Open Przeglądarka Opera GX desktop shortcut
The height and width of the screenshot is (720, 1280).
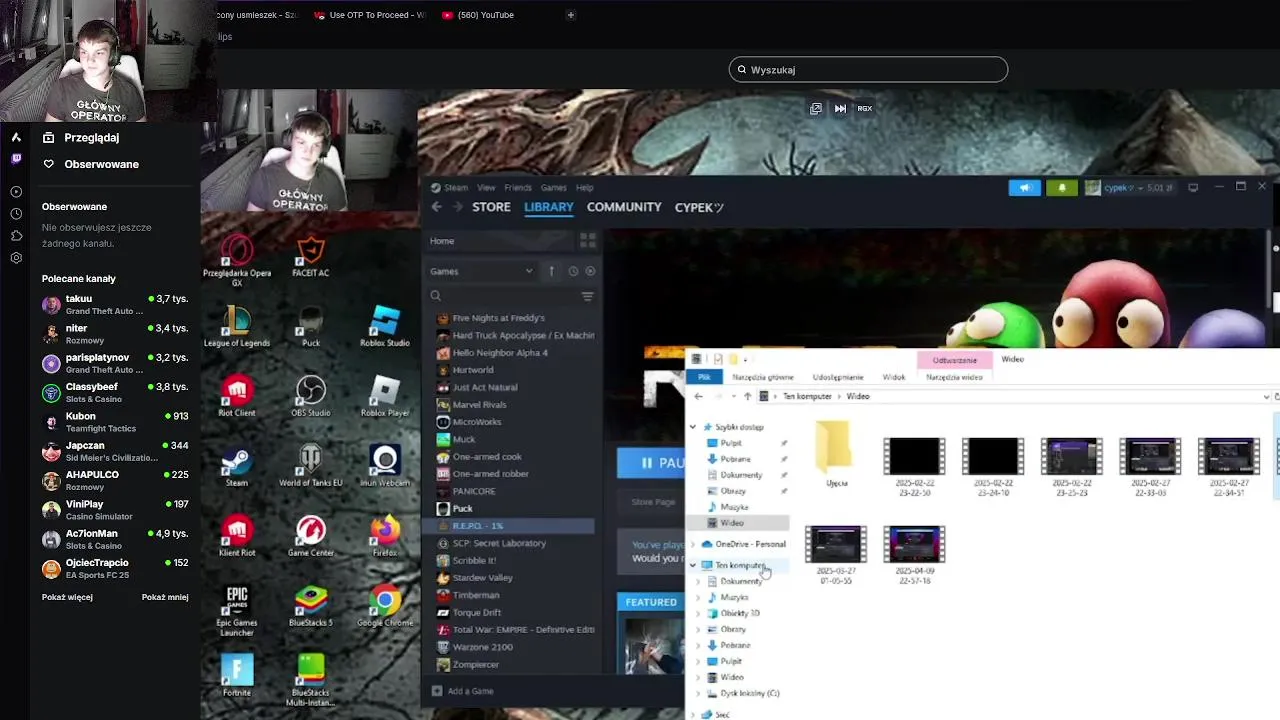pyautogui.click(x=237, y=260)
